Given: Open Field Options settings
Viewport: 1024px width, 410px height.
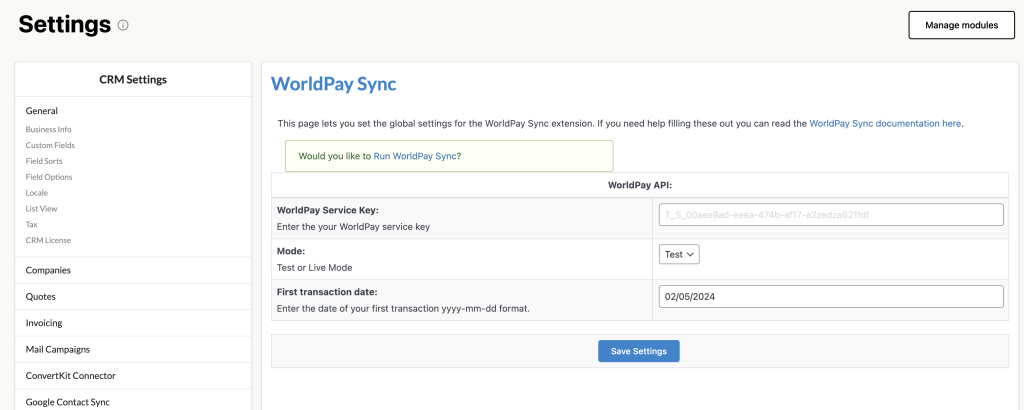Looking at the screenshot, I should [49, 177].
